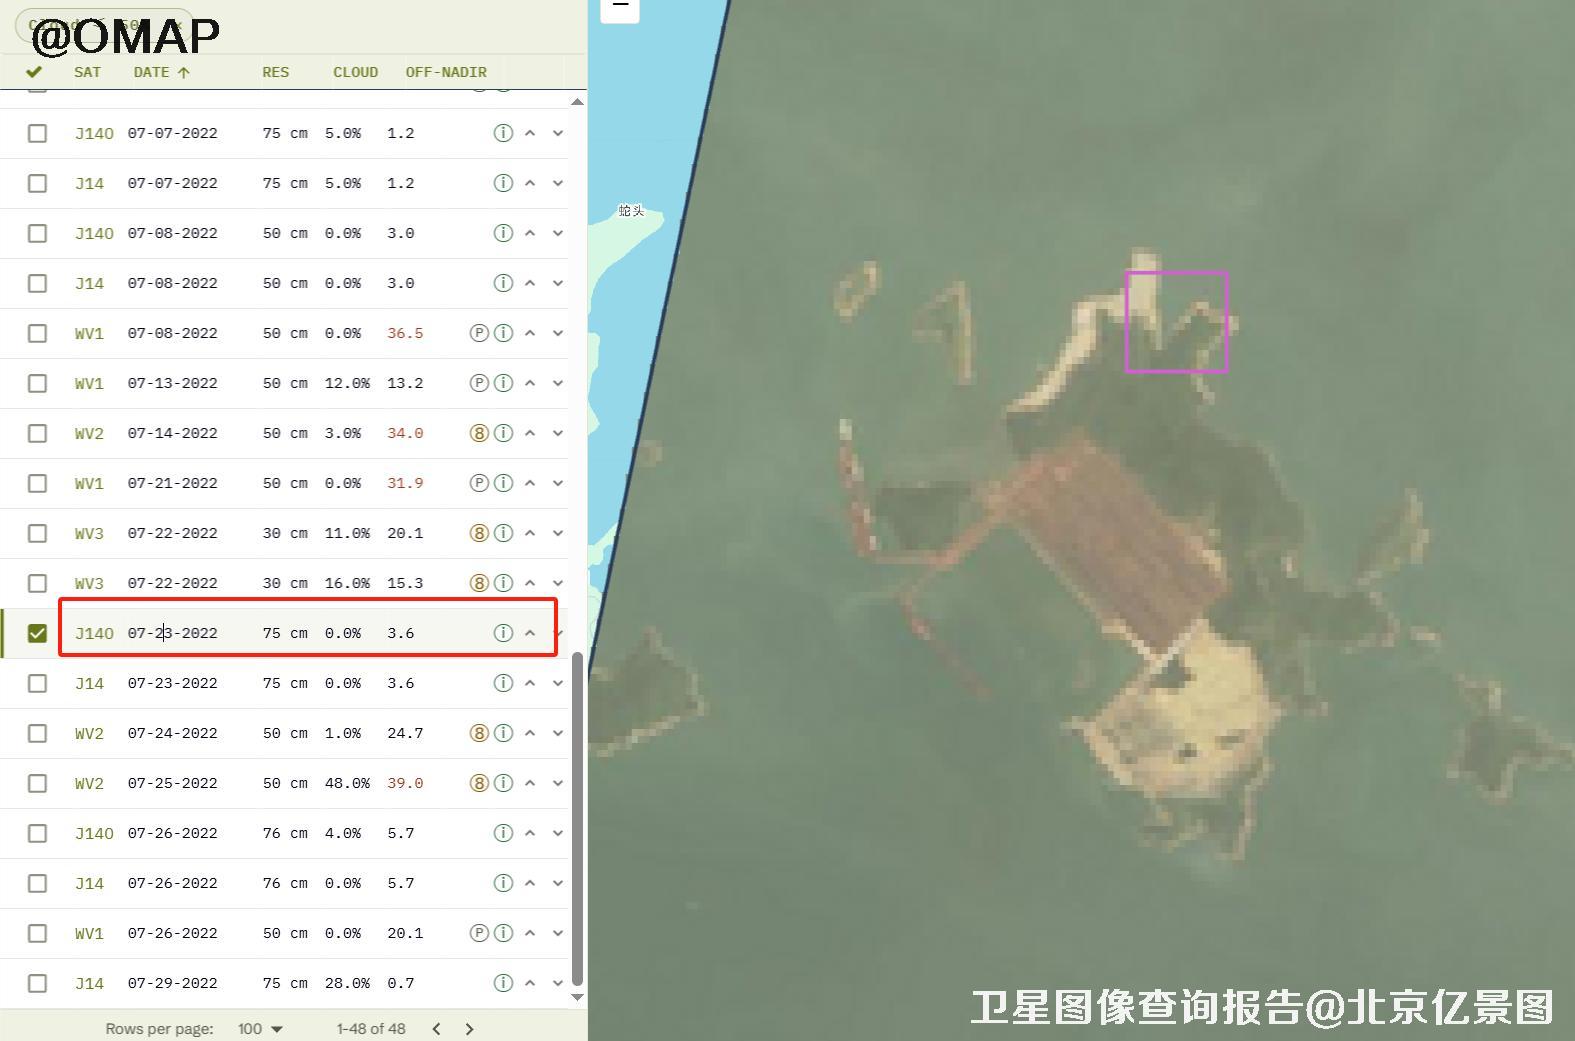Click the P badge on WV1 07-08-2022 row
This screenshot has width=1575, height=1041.
click(479, 333)
